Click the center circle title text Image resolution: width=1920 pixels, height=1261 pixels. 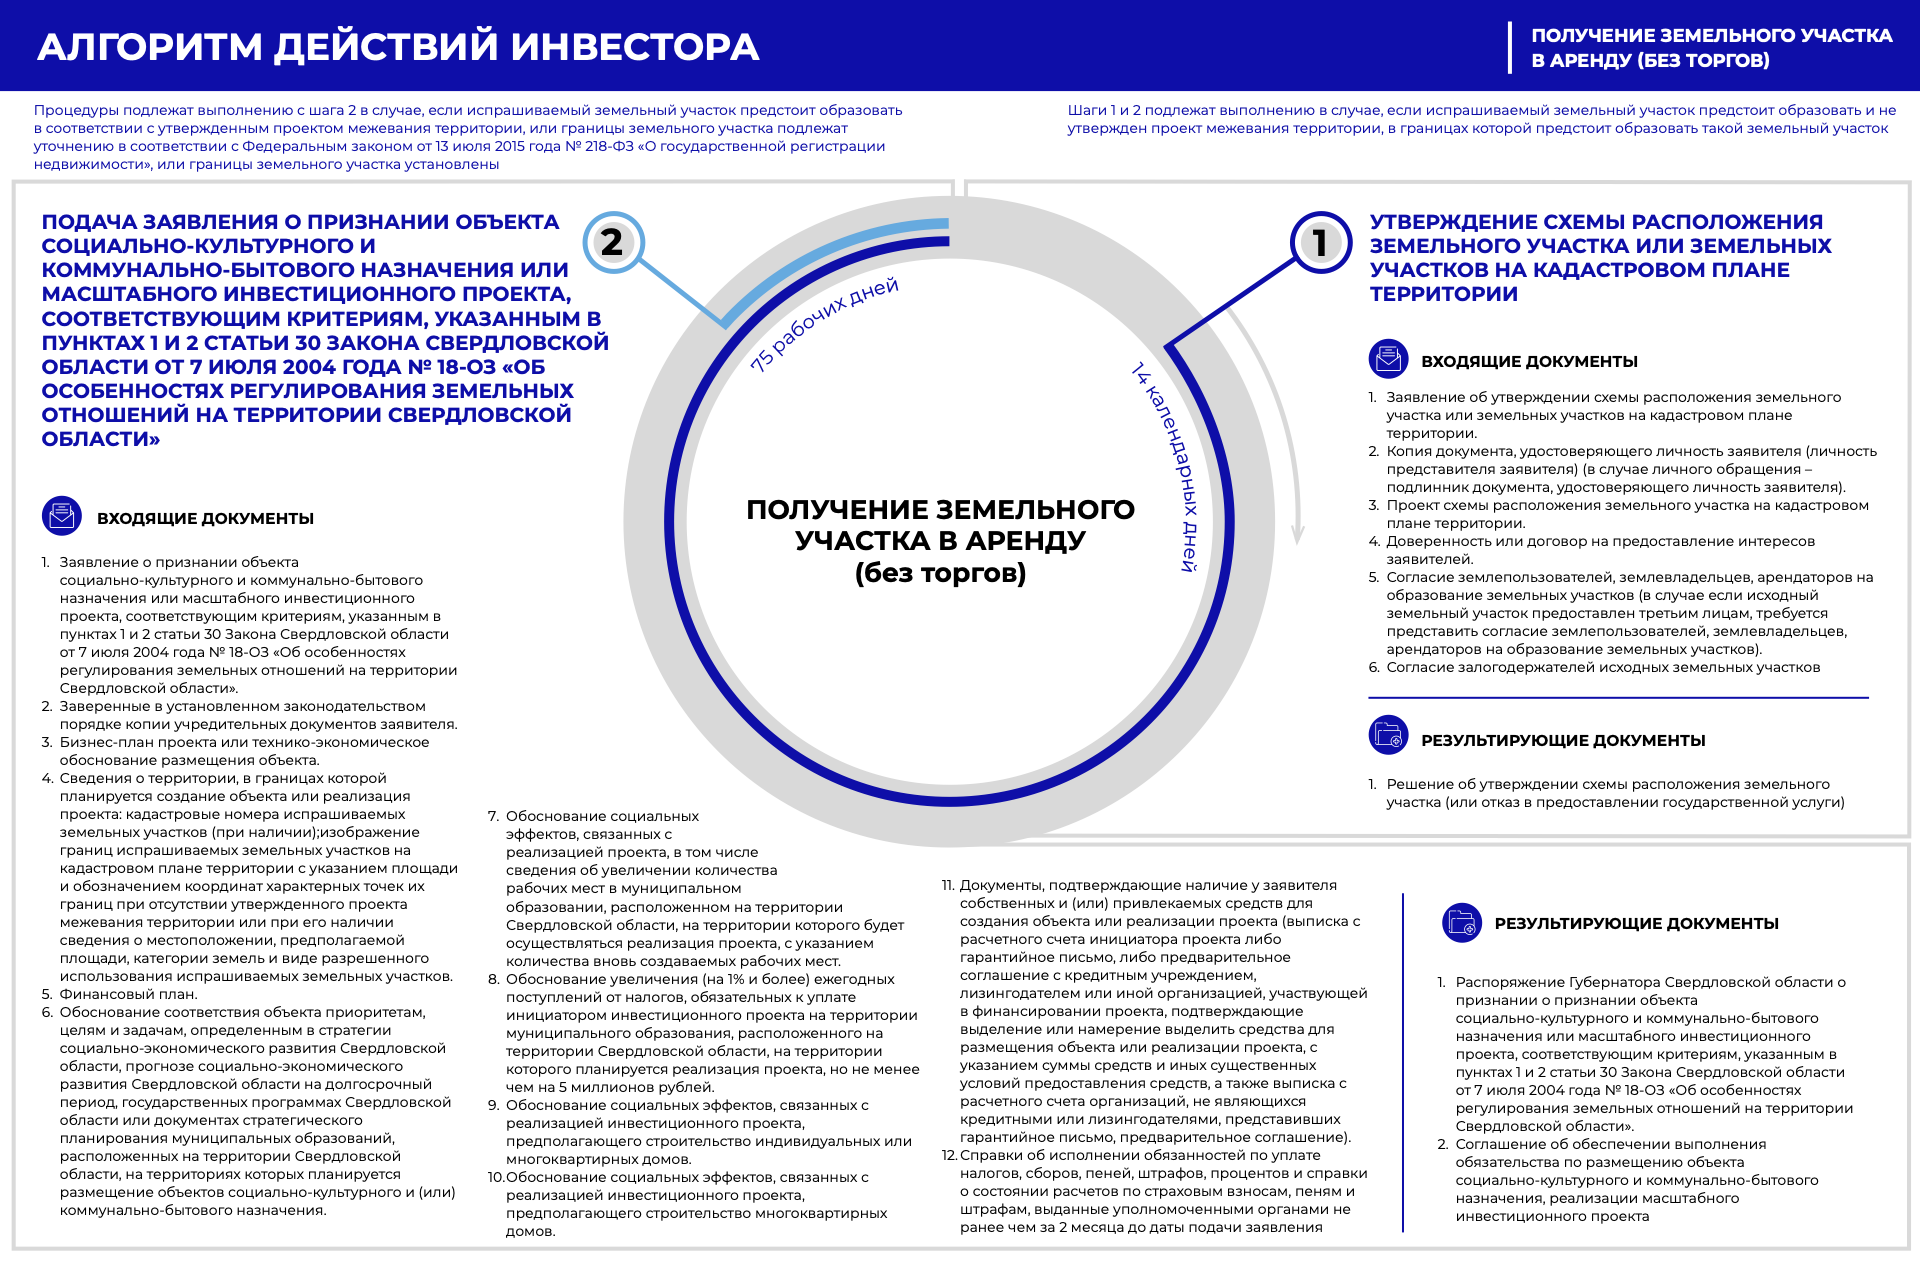pyautogui.click(x=940, y=540)
